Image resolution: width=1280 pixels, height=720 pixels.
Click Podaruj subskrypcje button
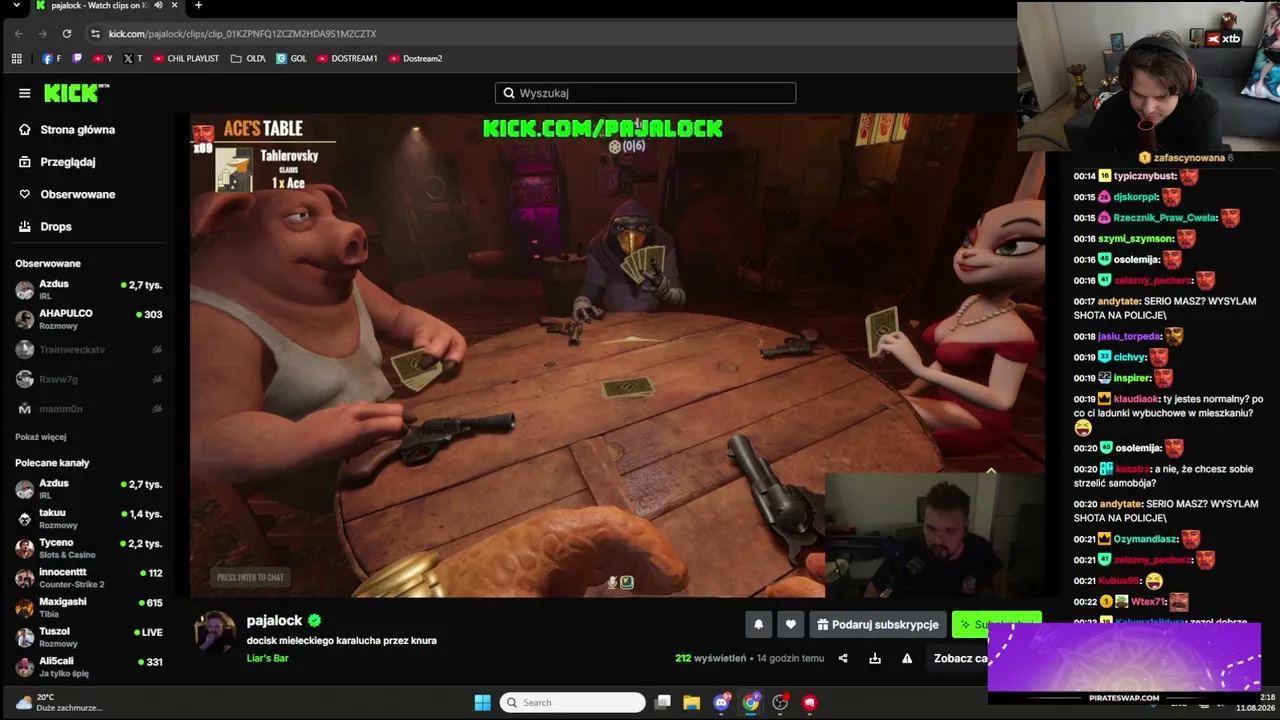[877, 625]
